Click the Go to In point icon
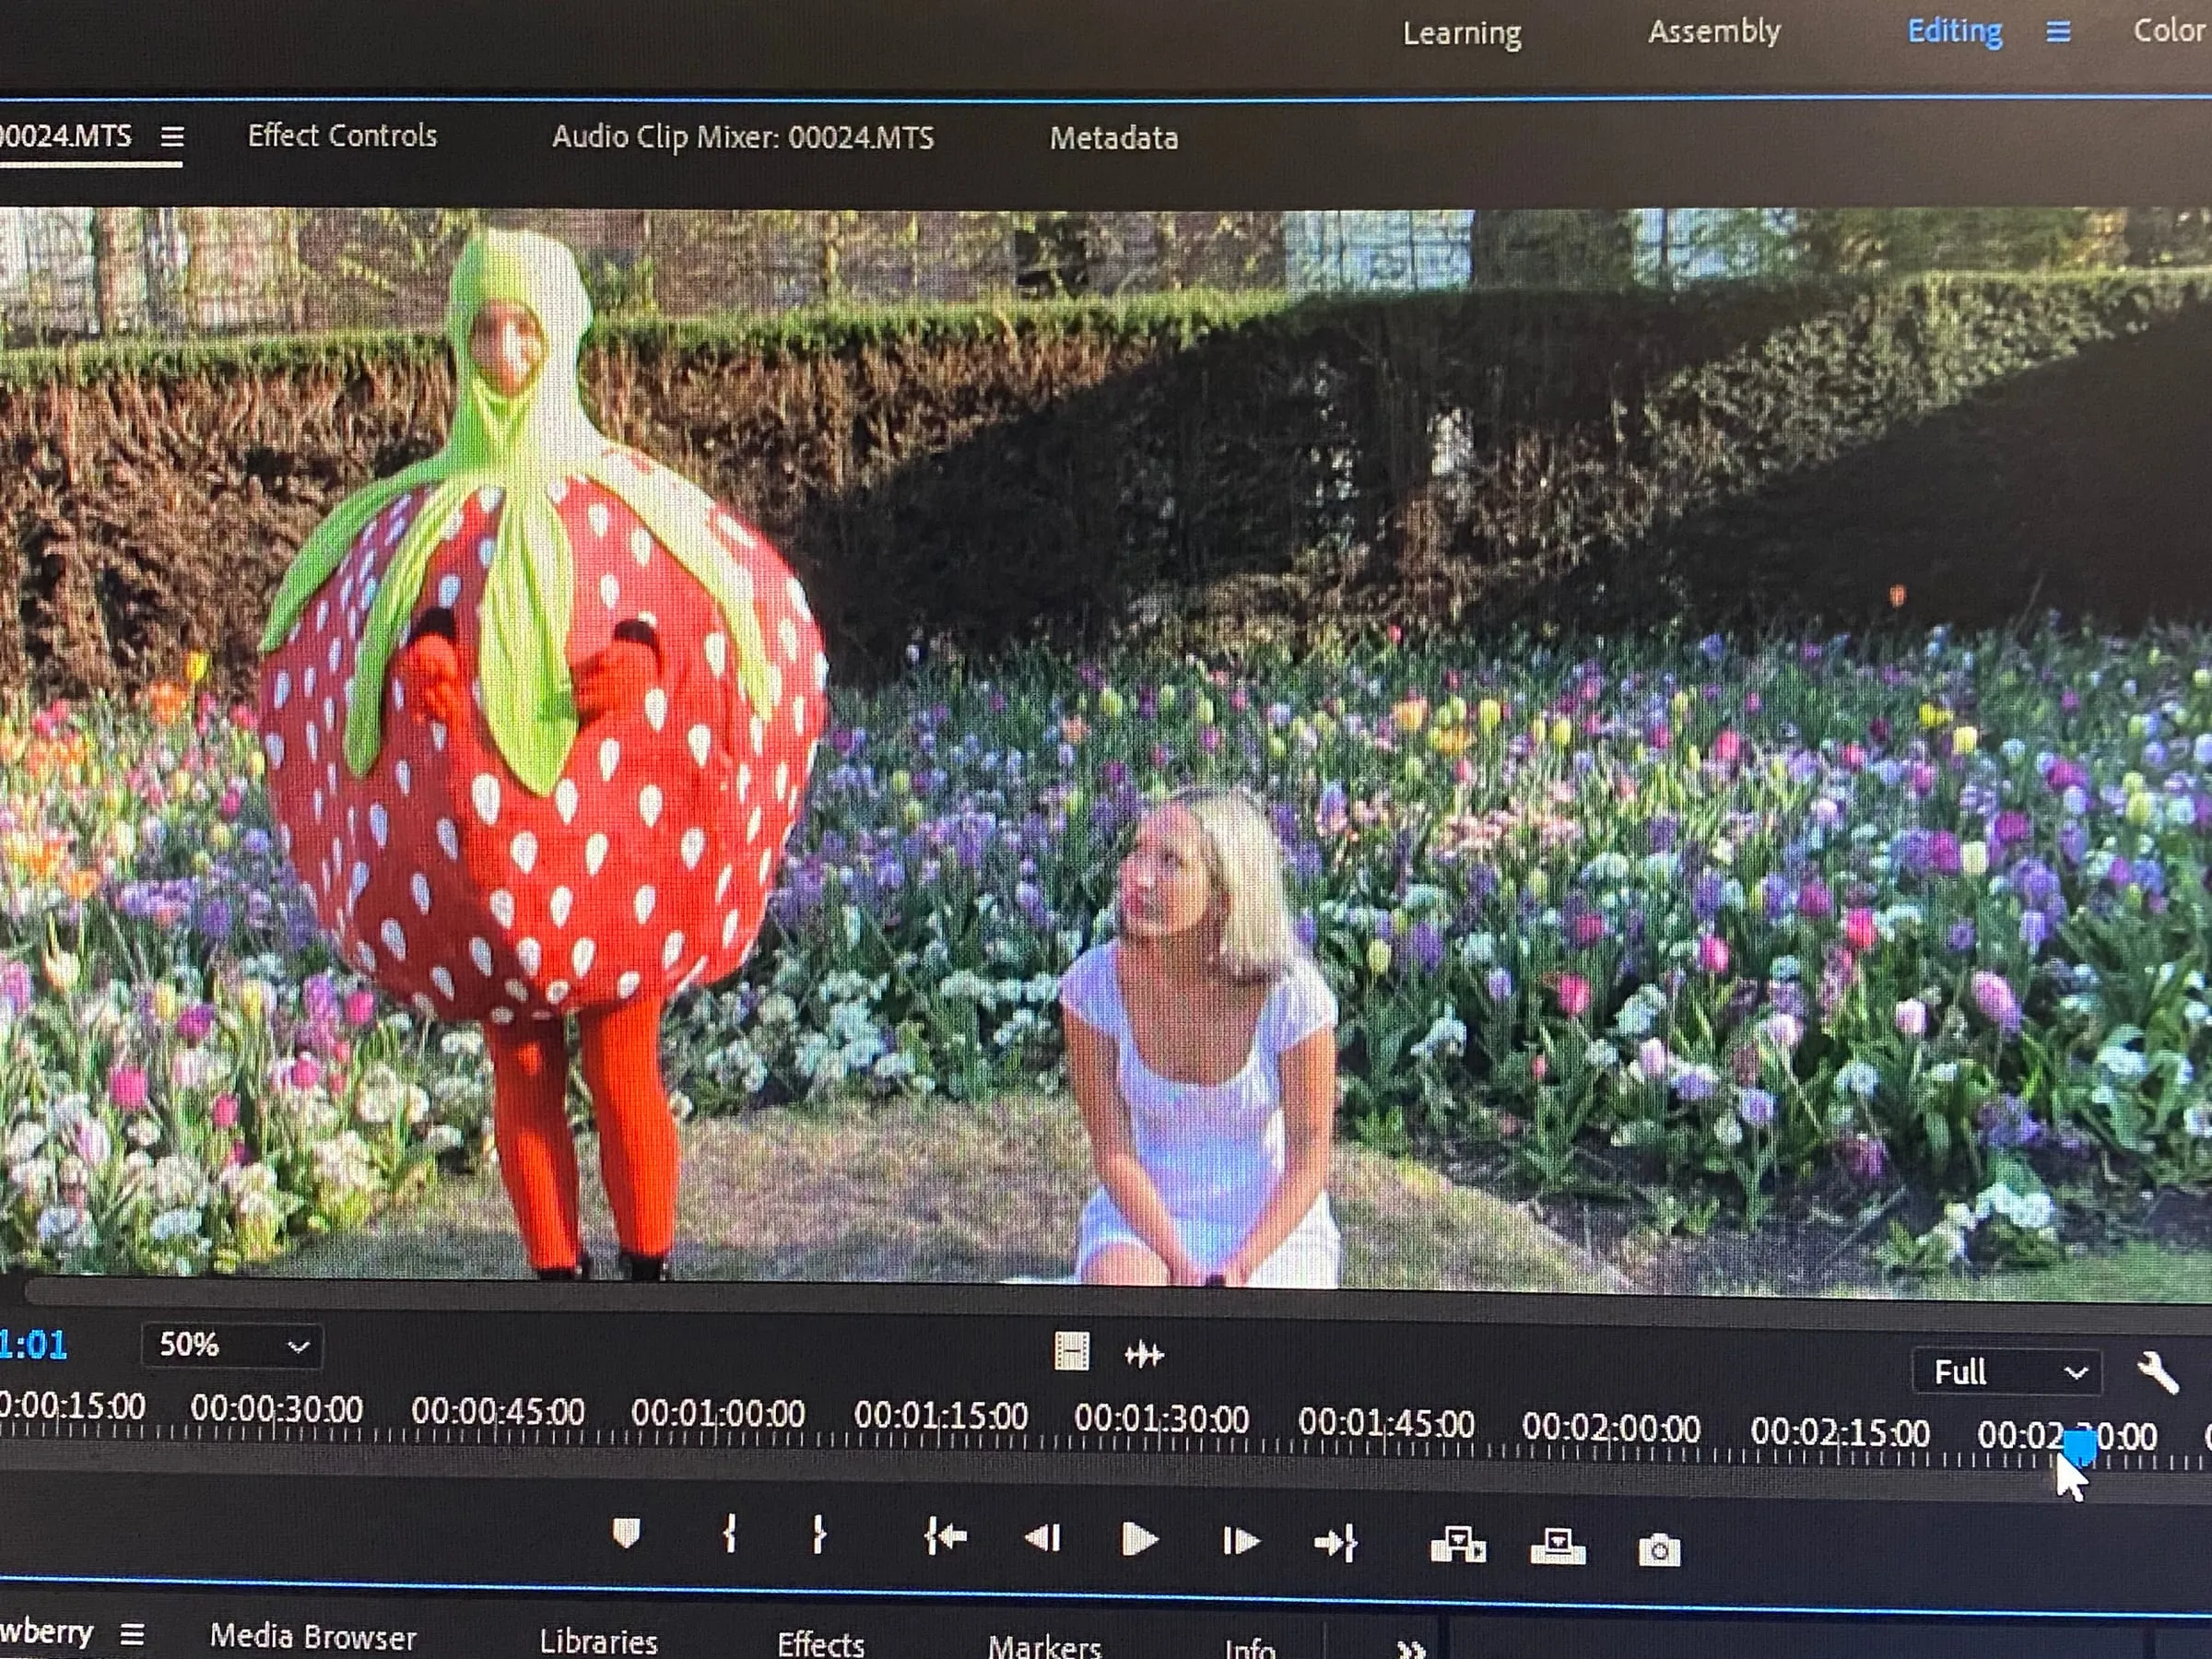Viewport: 2212px width, 1659px height. 945,1537
